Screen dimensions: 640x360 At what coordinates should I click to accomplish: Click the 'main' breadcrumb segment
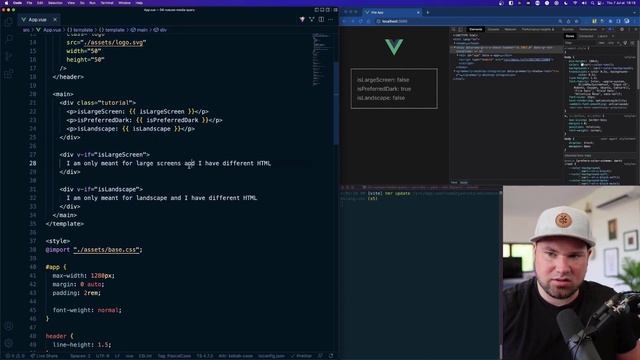[142, 30]
